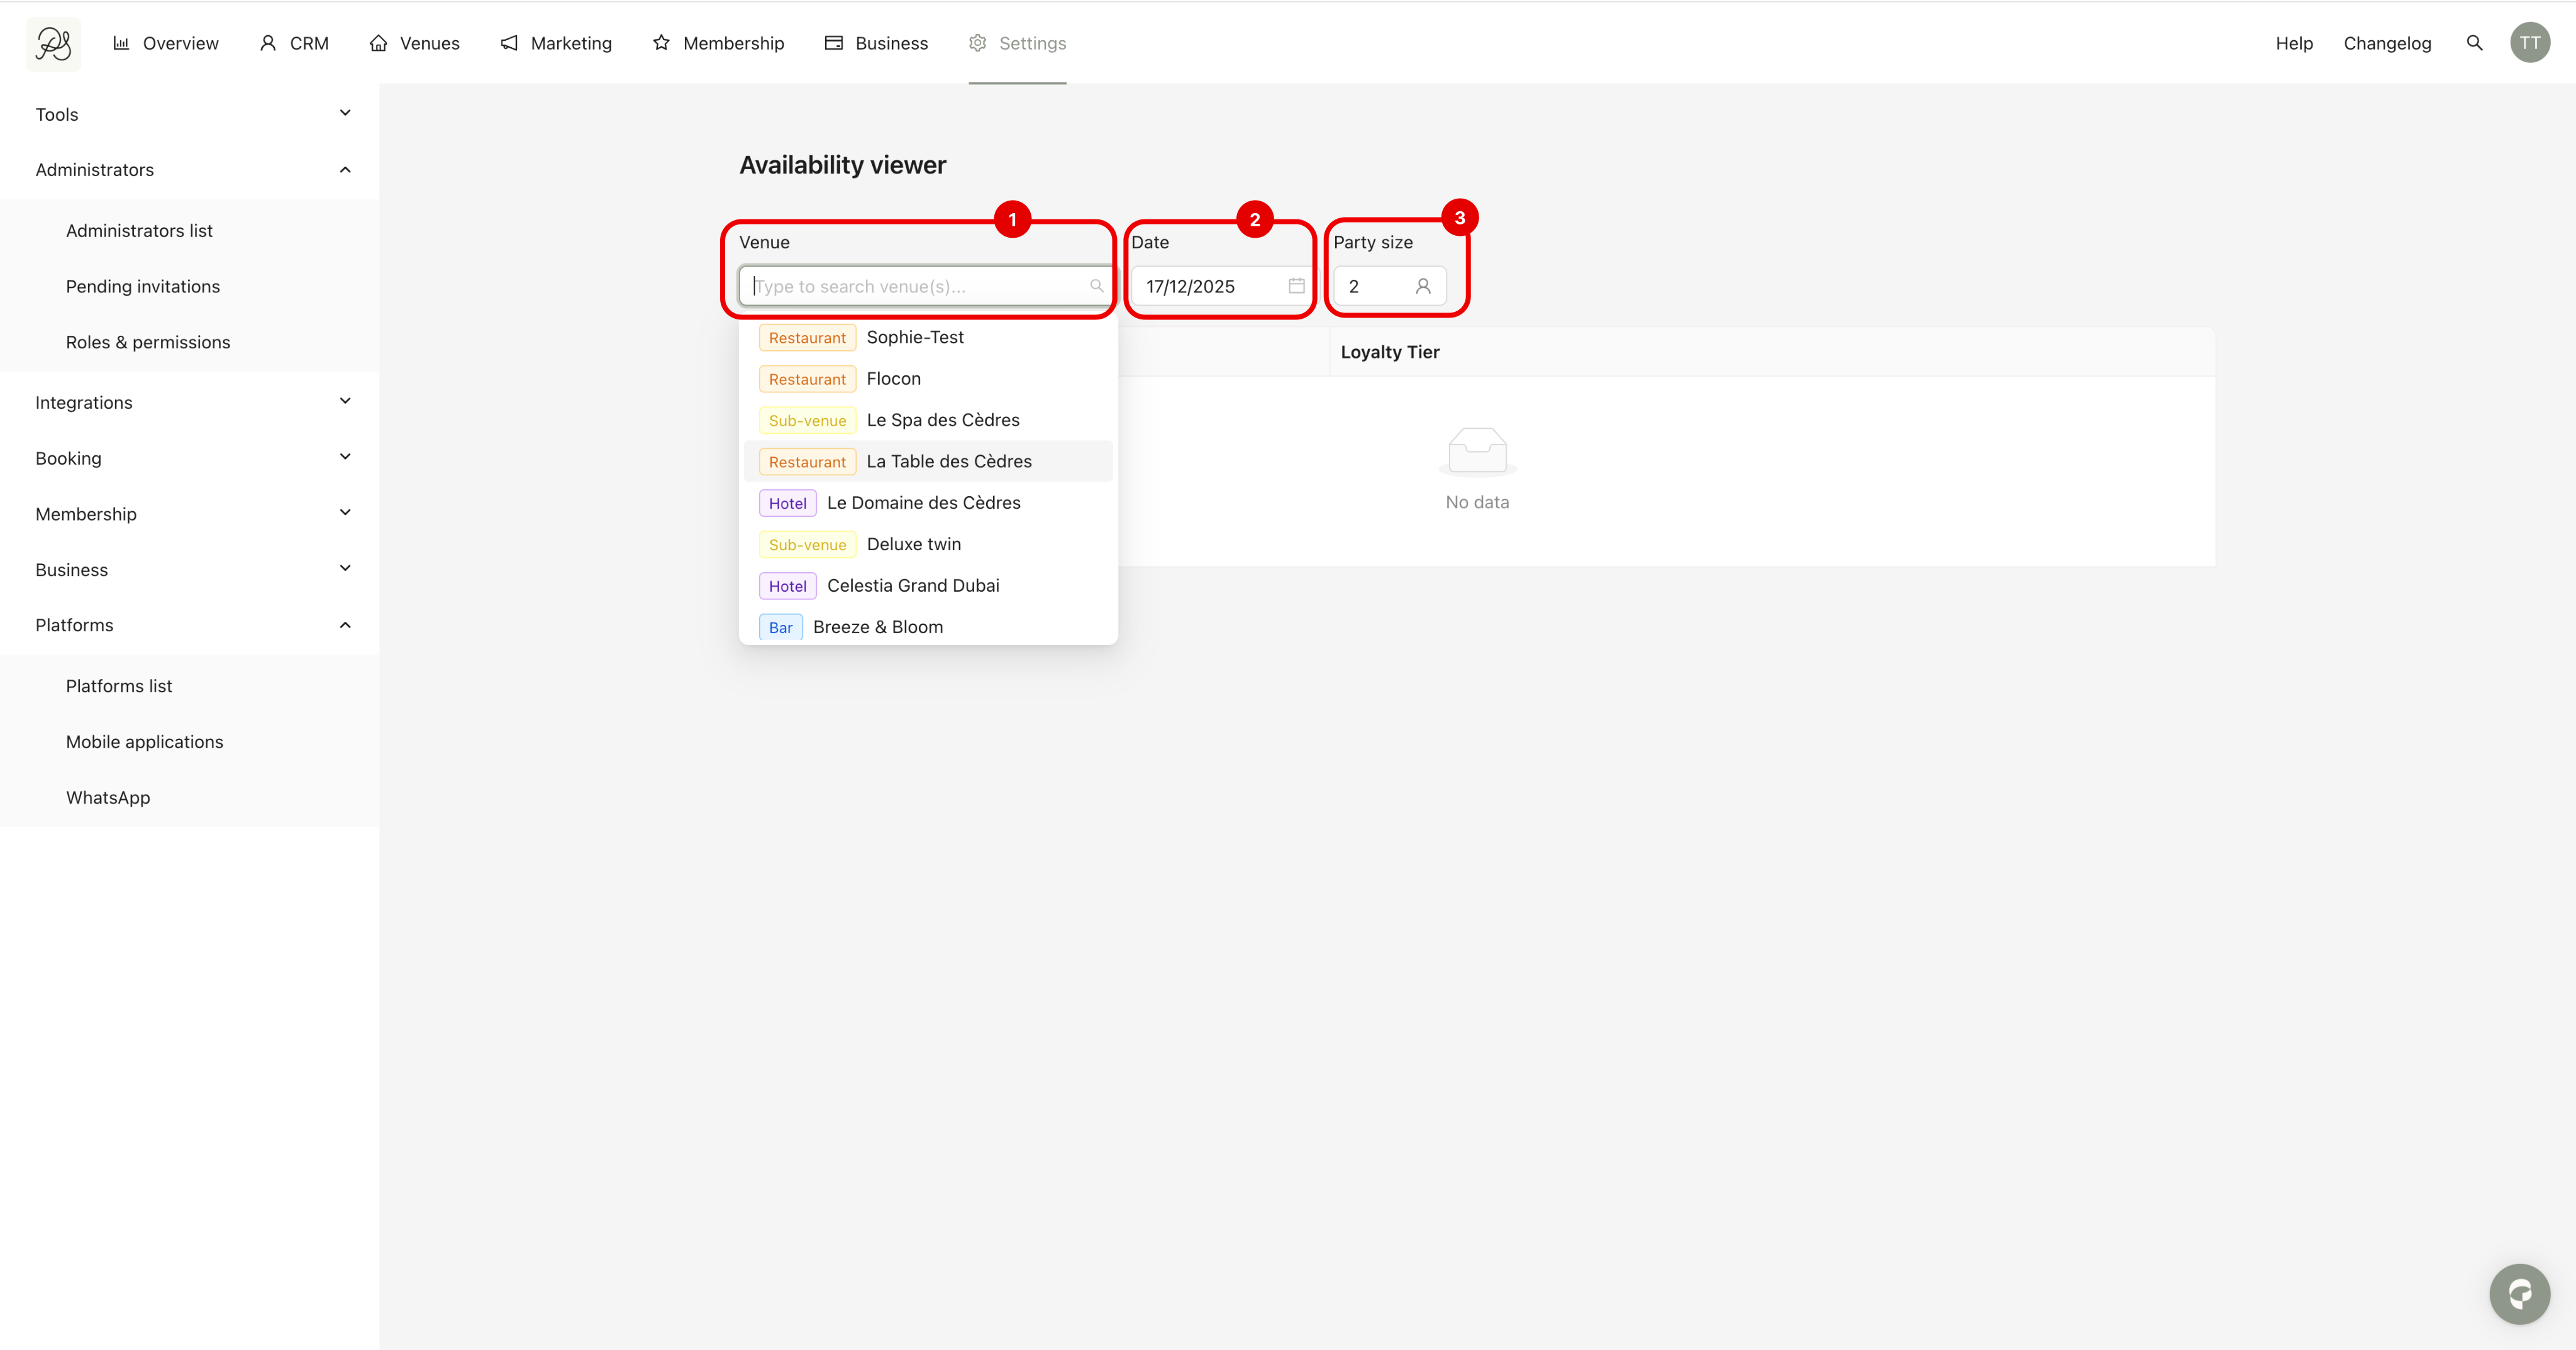Choose Celestia Grand Dubai hotel option
Viewport: 2576px width, 1350px height.
pyautogui.click(x=912, y=585)
